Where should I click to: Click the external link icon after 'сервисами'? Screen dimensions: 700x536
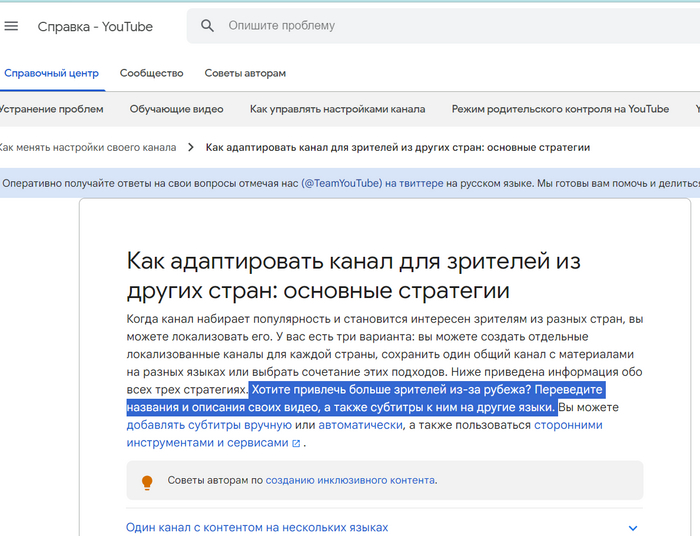click(296, 443)
